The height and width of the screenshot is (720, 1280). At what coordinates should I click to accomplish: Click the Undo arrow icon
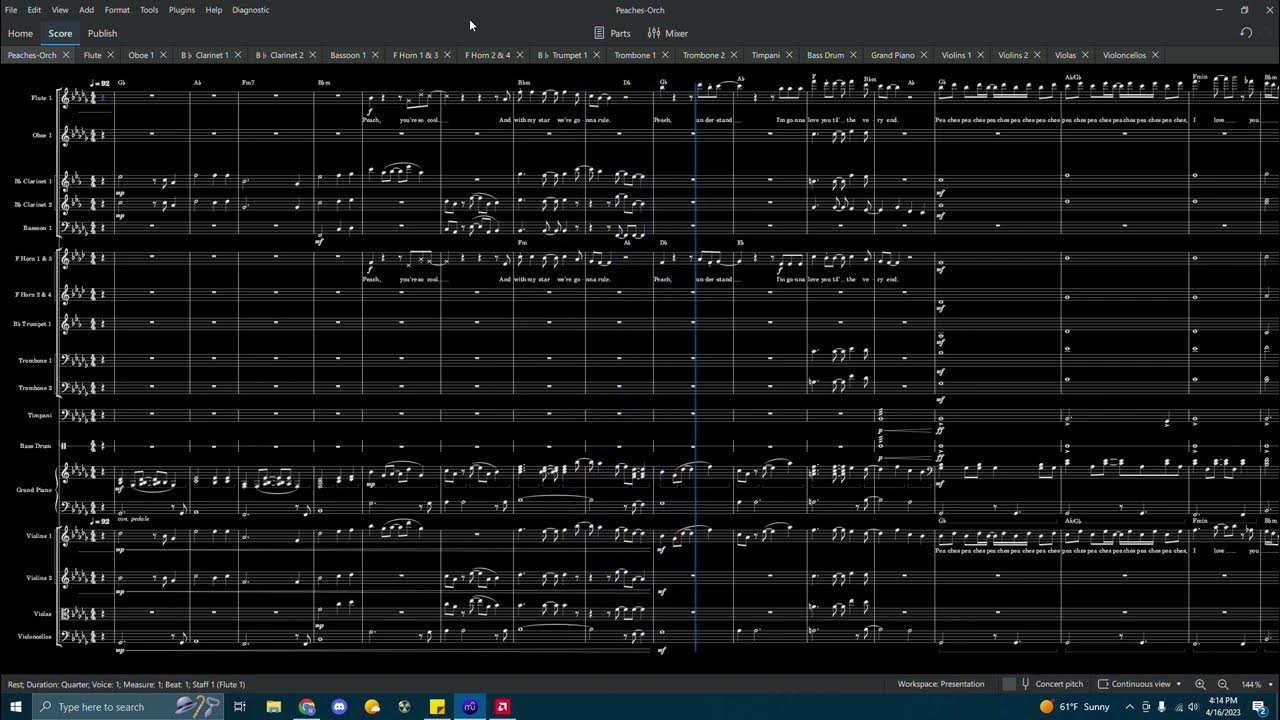(x=1246, y=33)
